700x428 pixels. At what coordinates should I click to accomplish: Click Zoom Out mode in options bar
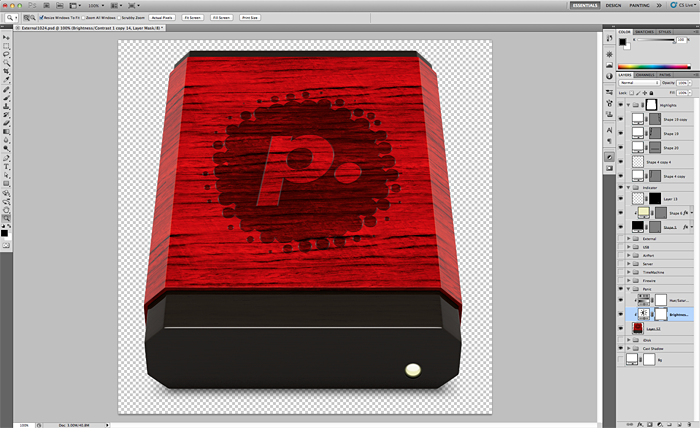coord(33,18)
